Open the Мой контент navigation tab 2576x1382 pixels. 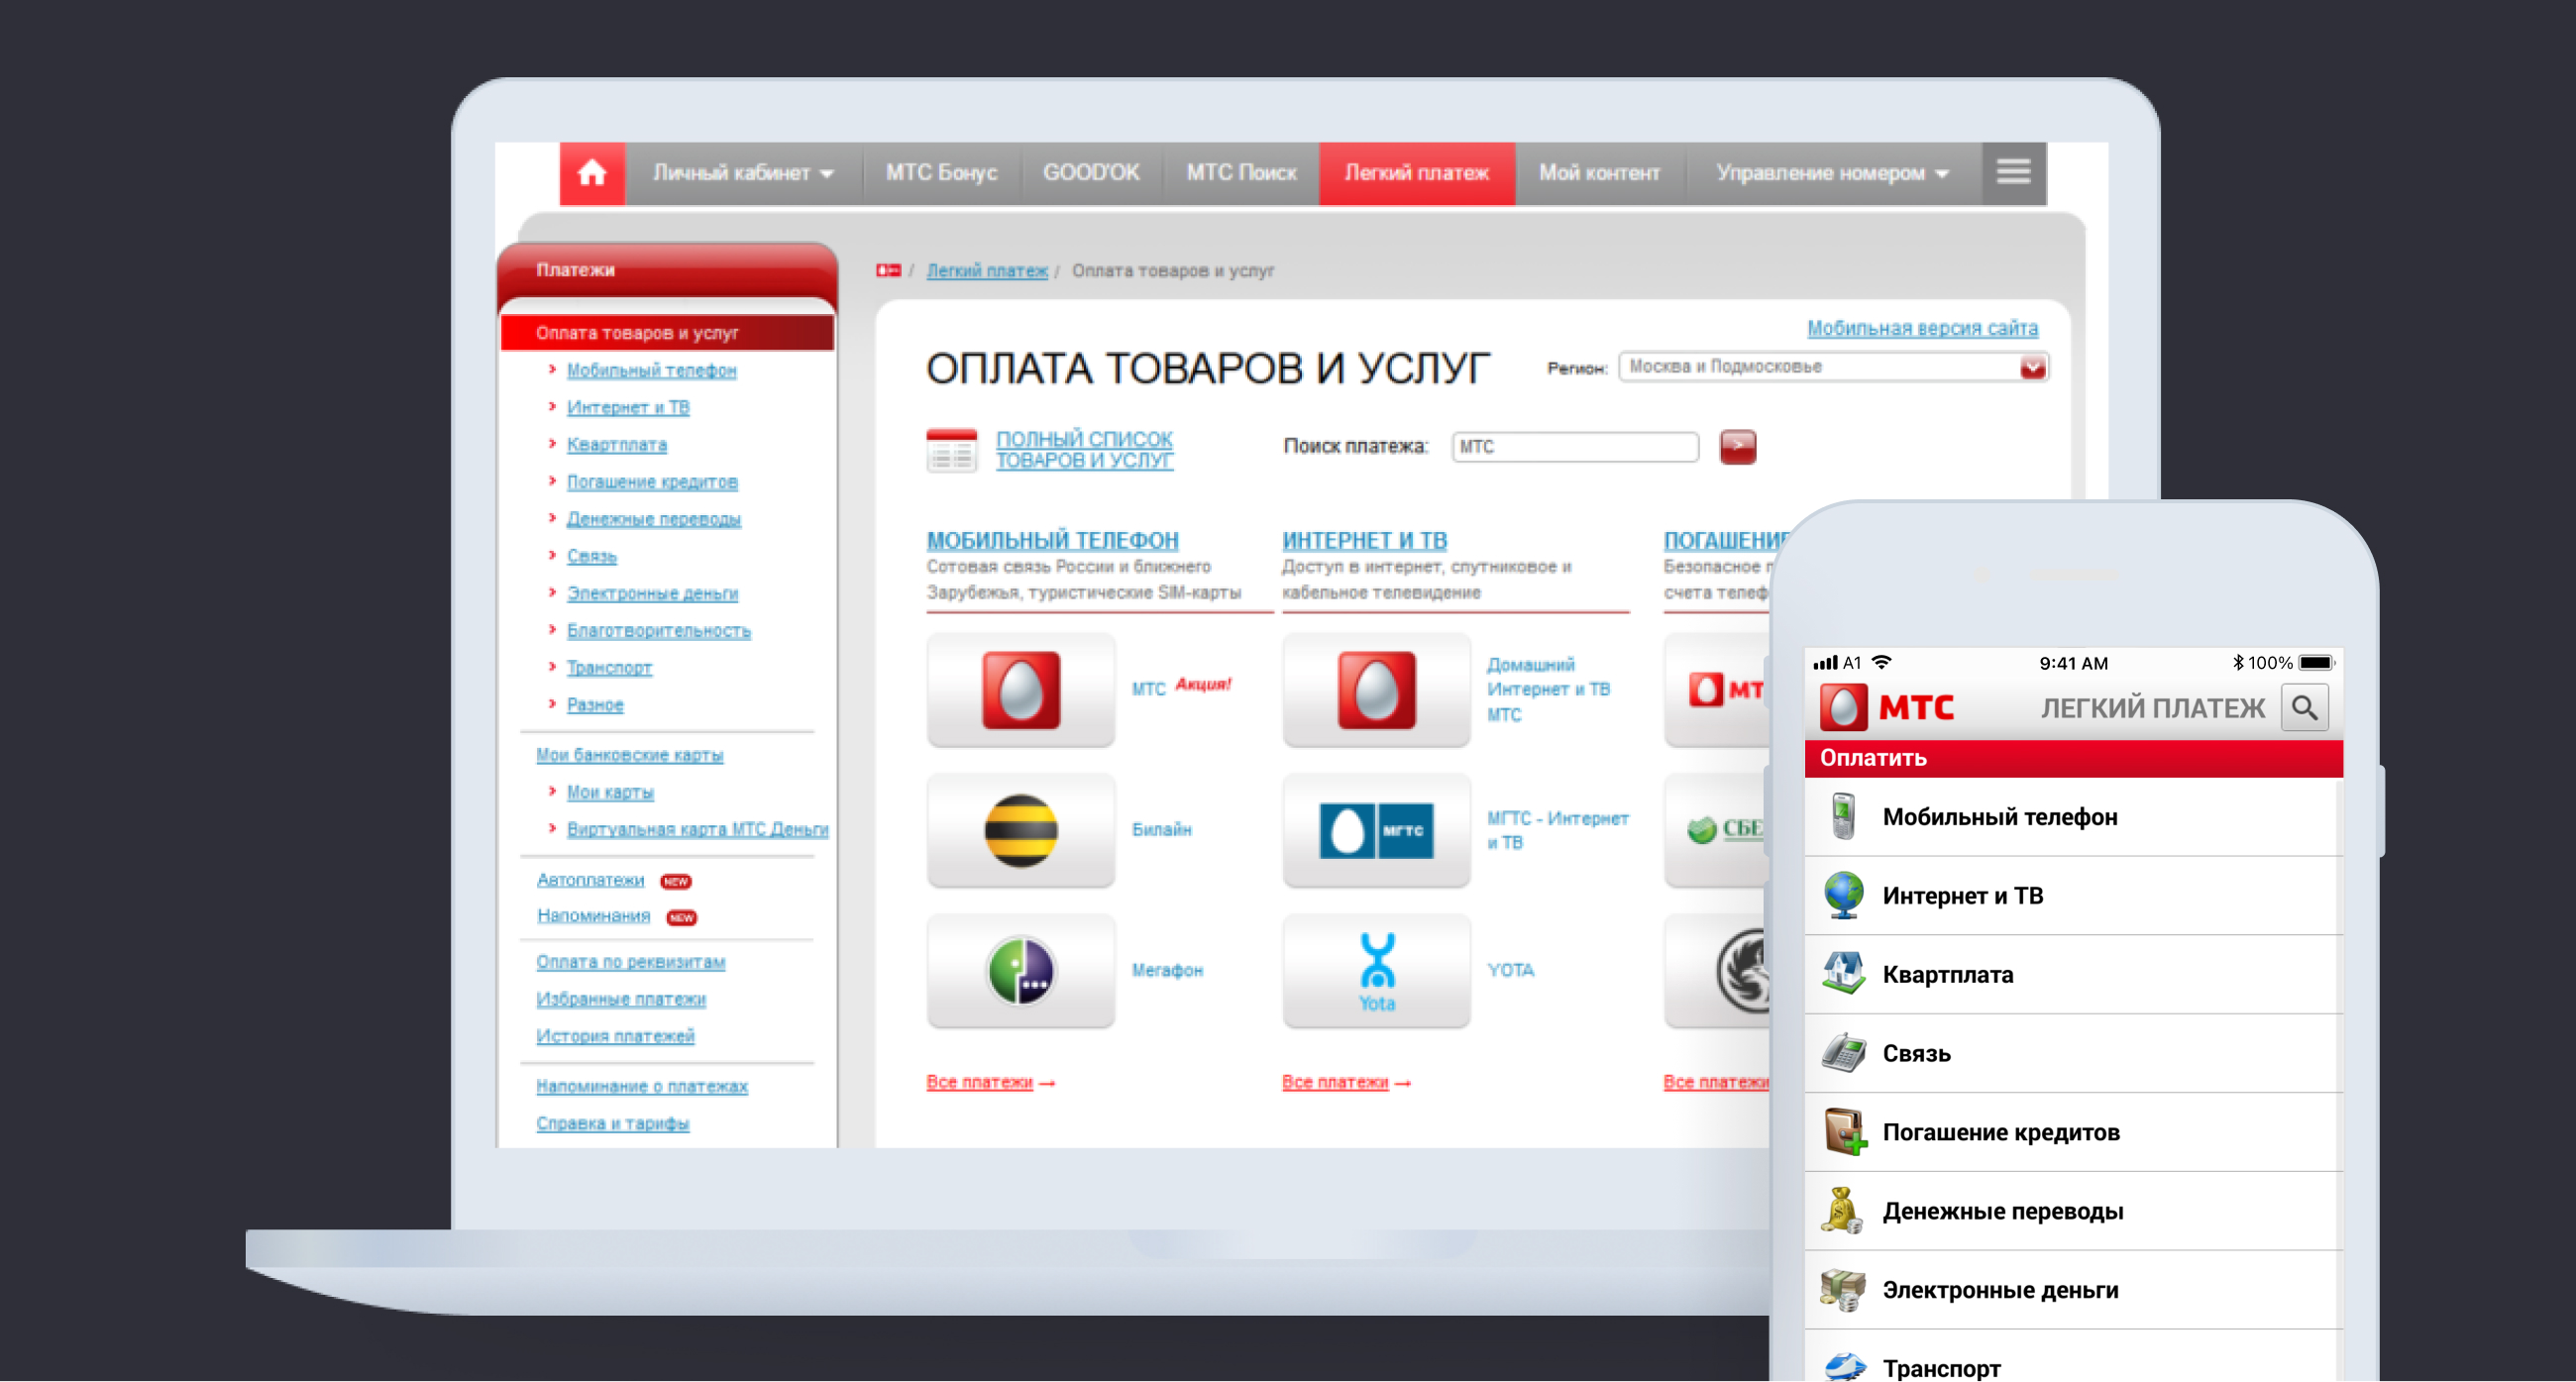[1598, 173]
